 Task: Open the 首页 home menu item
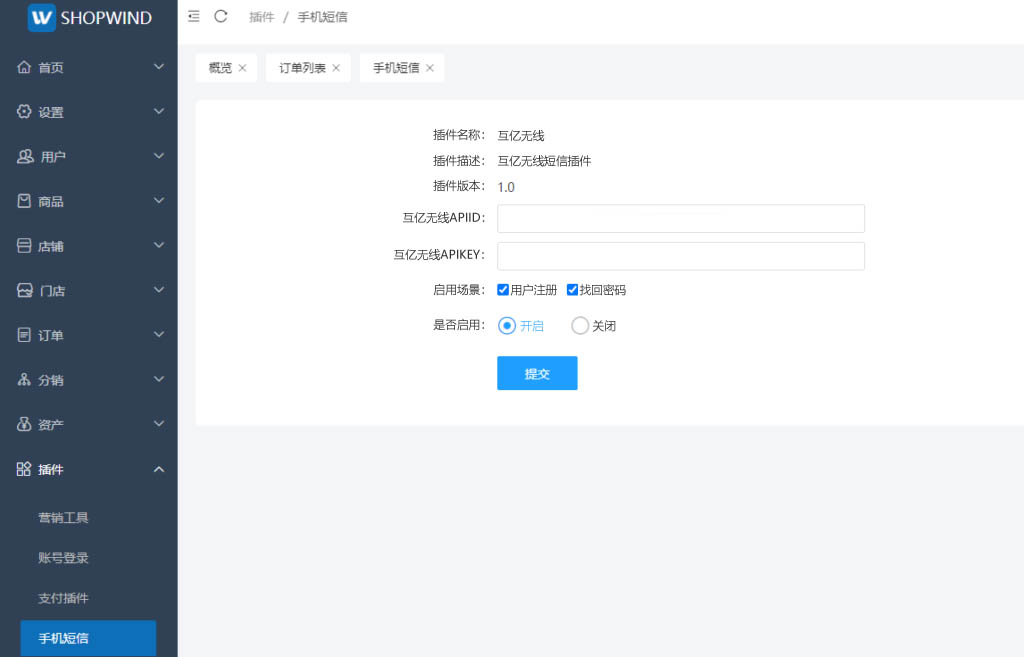click(x=50, y=67)
